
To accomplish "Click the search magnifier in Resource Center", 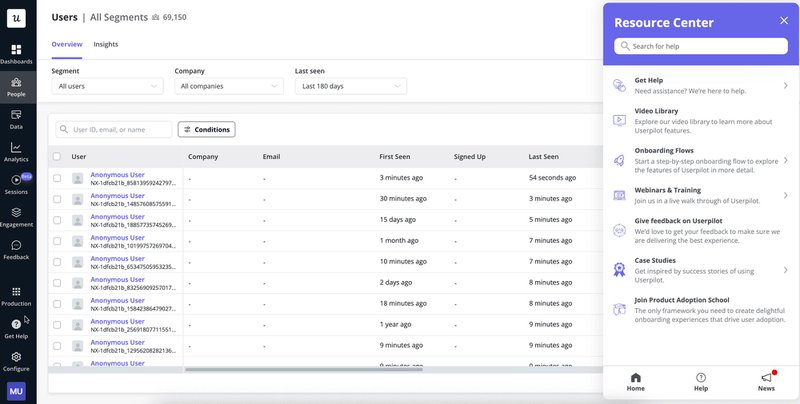I will (x=625, y=46).
